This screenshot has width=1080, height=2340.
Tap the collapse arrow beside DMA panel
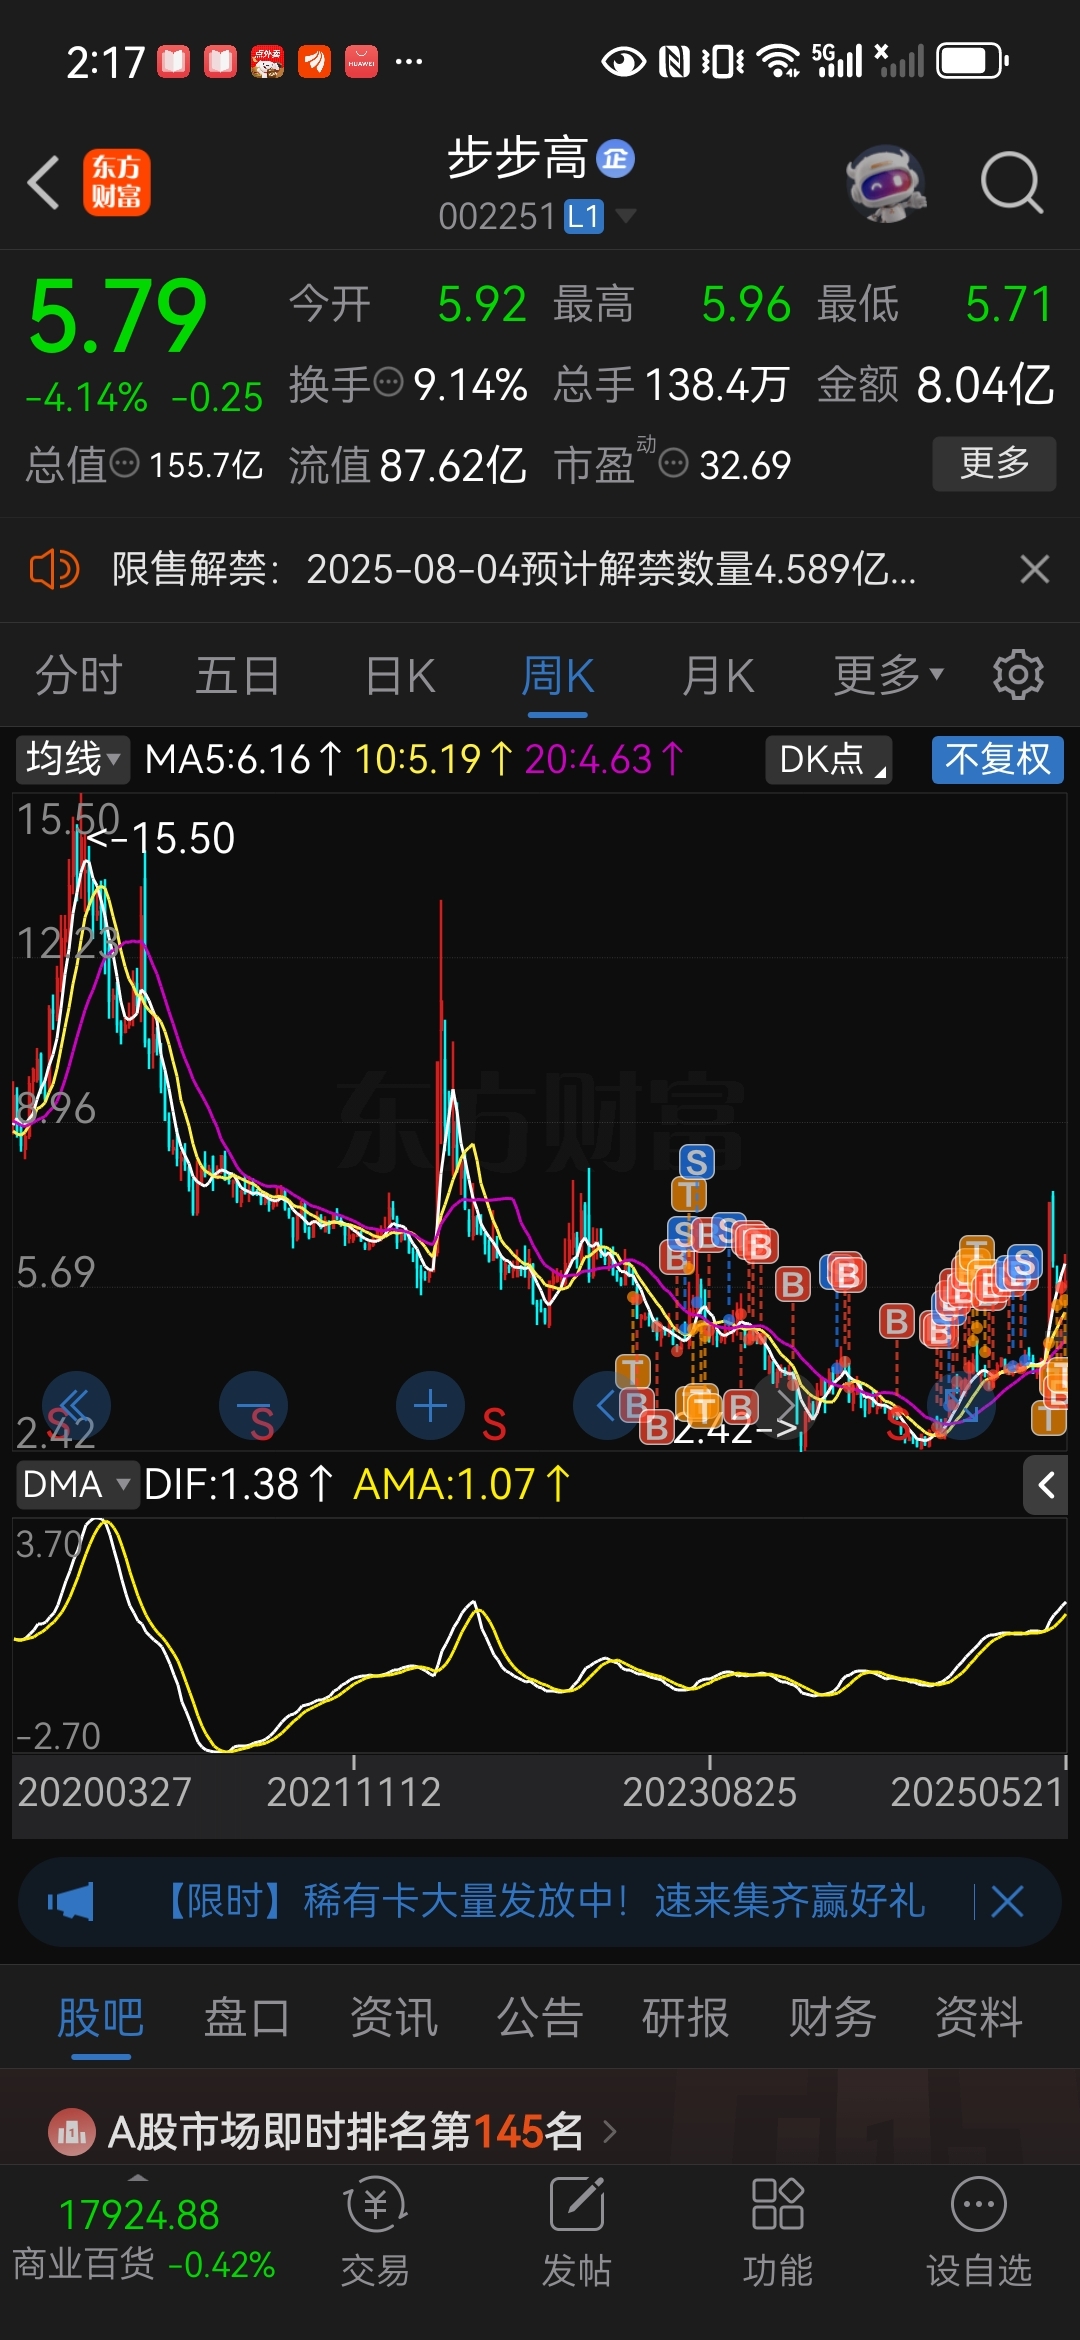(1046, 1485)
